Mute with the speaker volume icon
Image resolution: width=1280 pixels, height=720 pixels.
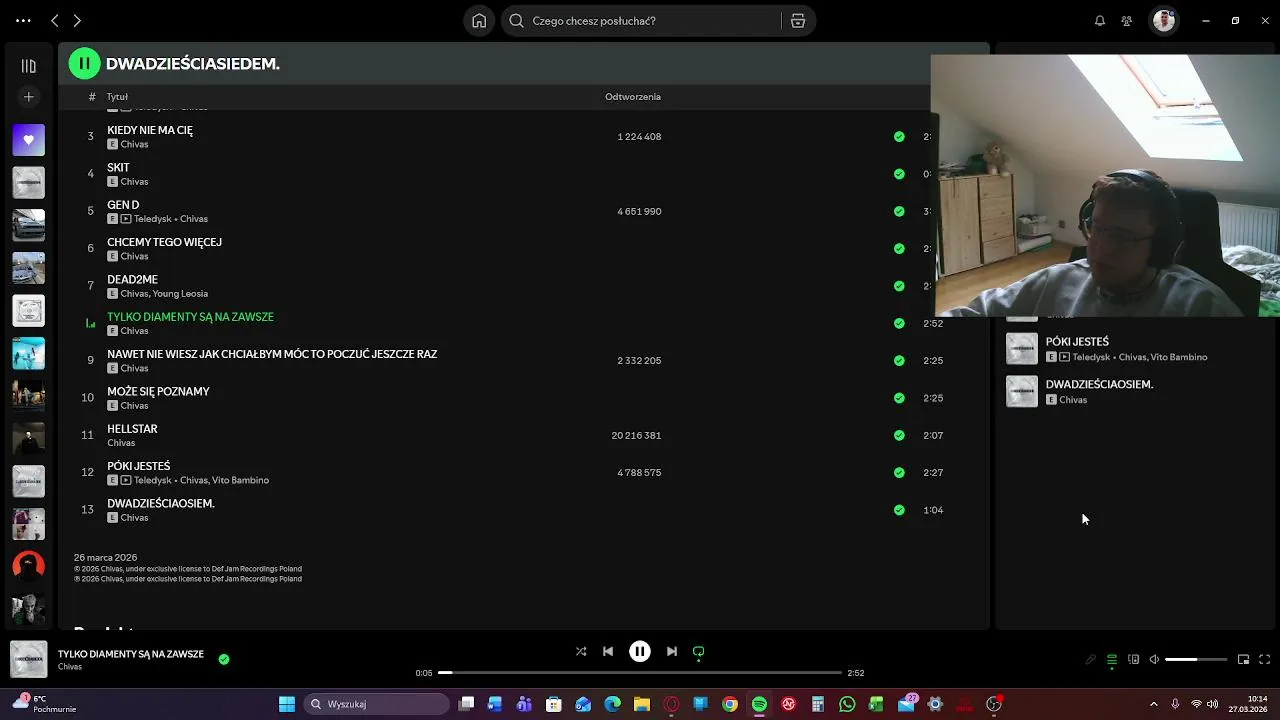[x=1154, y=659]
